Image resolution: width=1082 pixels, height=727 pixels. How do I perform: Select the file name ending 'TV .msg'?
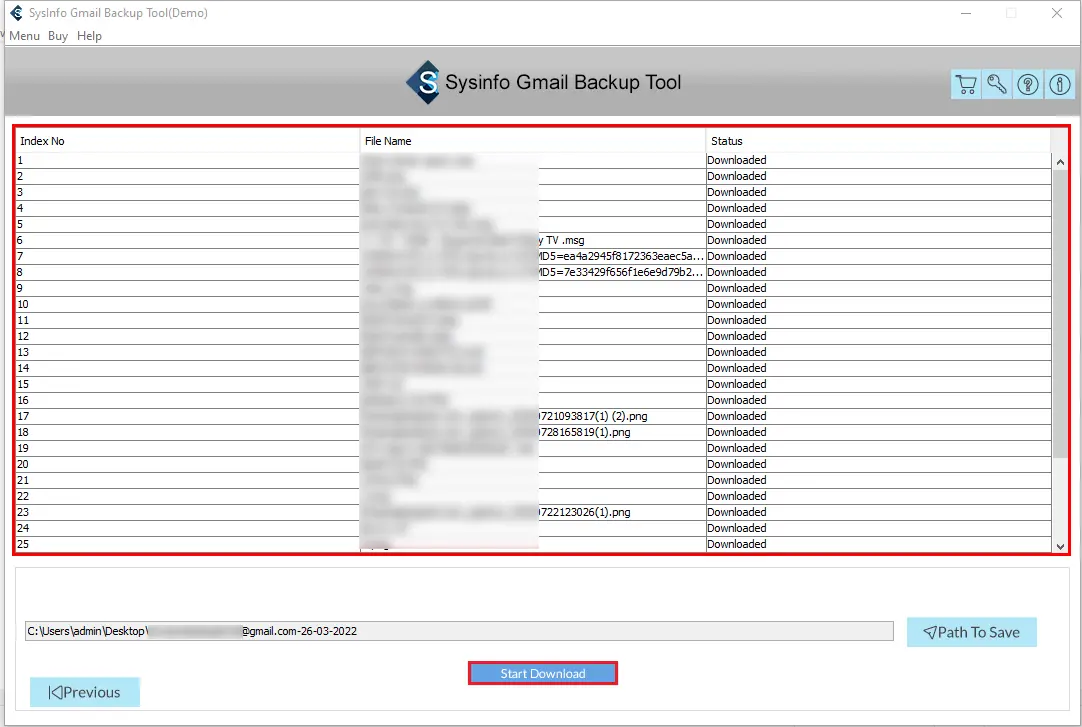533,240
